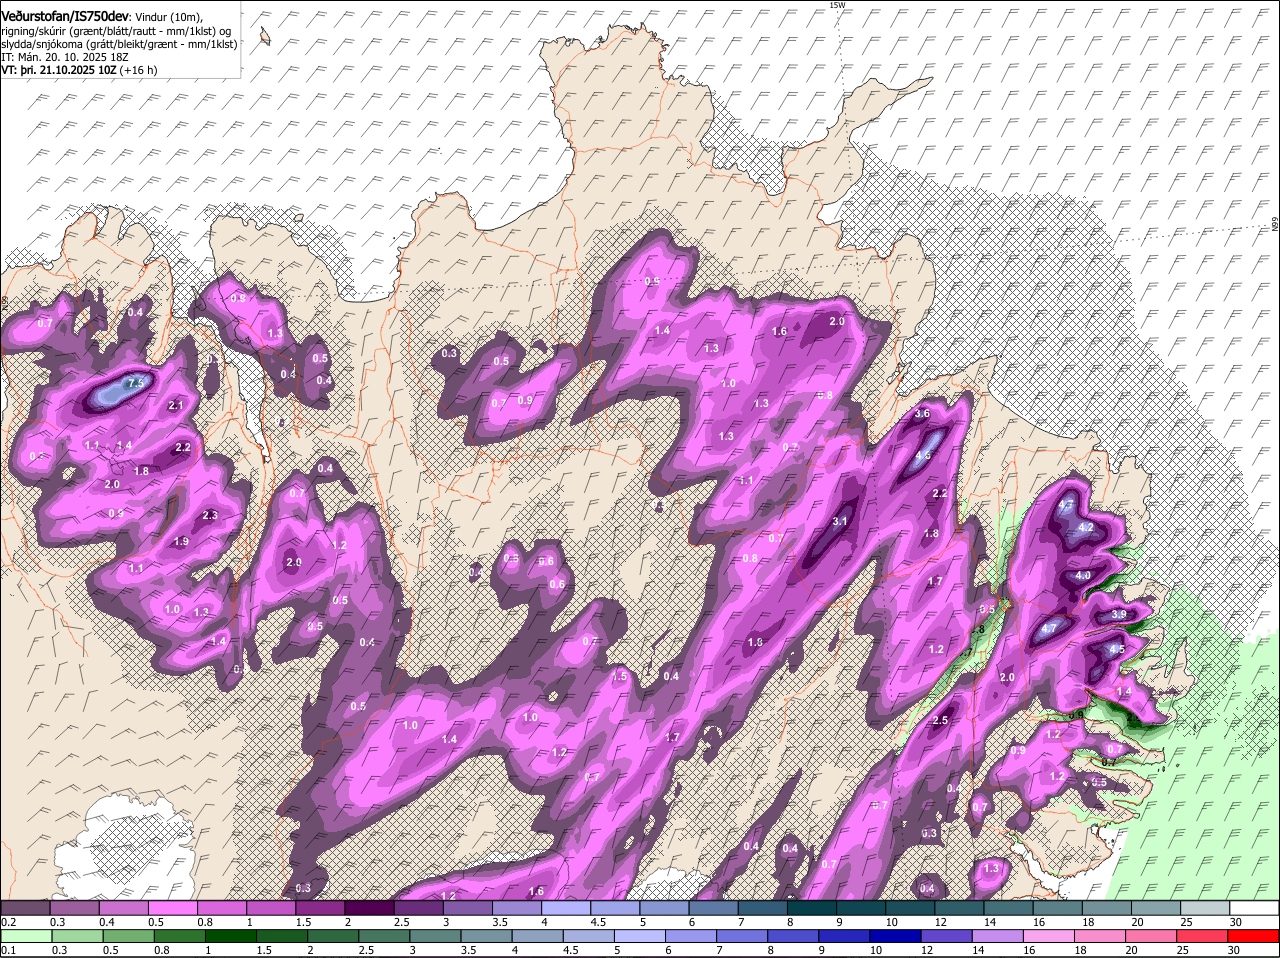
Task: Click the 4.2 precipitation value on the map
Action: pos(1087,527)
